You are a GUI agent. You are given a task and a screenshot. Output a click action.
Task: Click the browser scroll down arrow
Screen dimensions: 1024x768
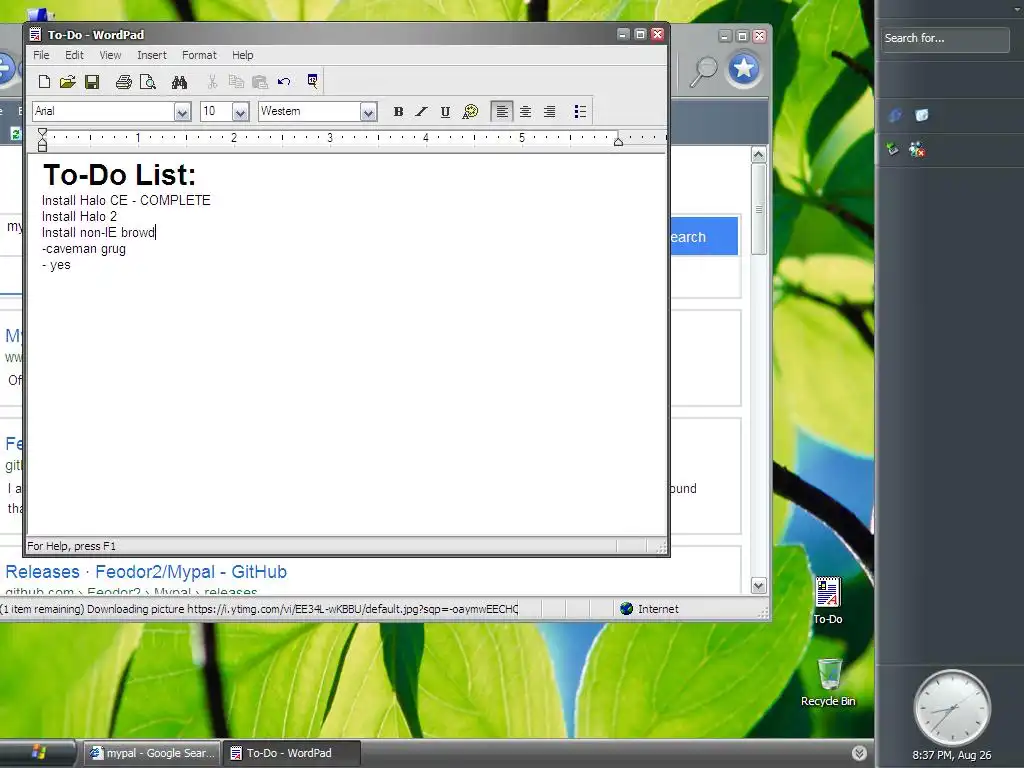pos(758,585)
